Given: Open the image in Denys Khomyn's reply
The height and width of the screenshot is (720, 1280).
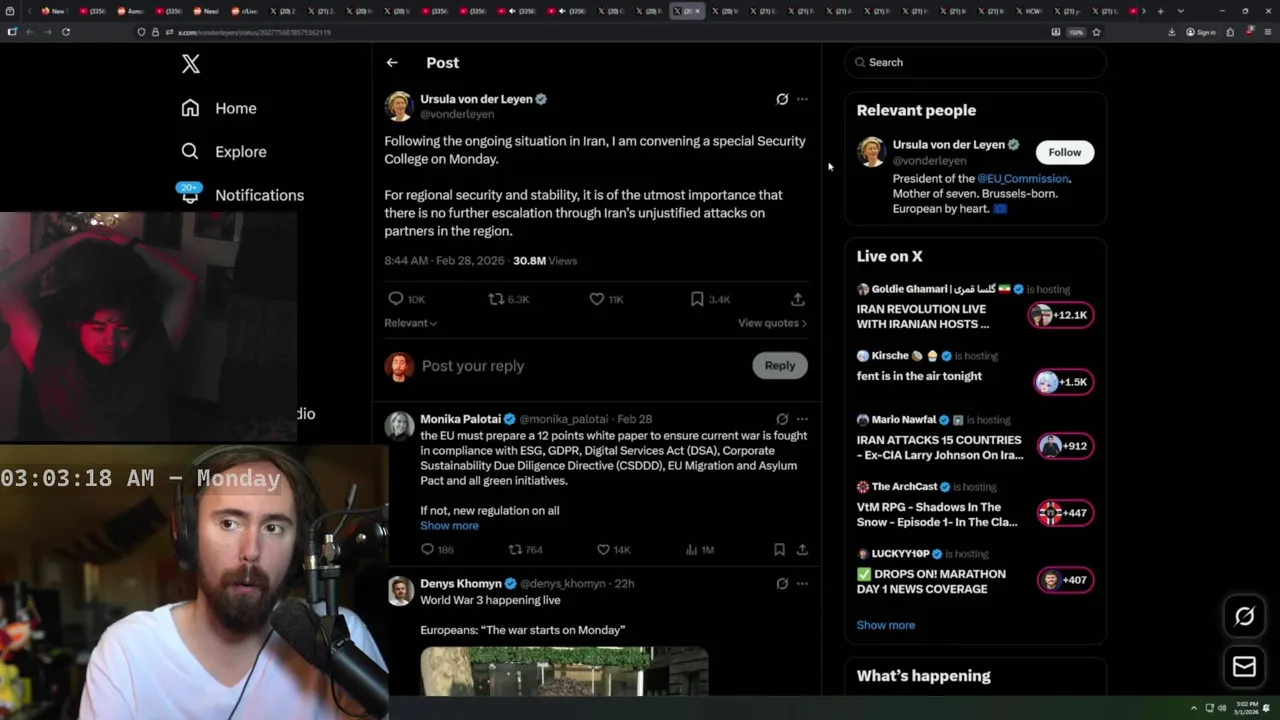Looking at the screenshot, I should click(x=564, y=671).
